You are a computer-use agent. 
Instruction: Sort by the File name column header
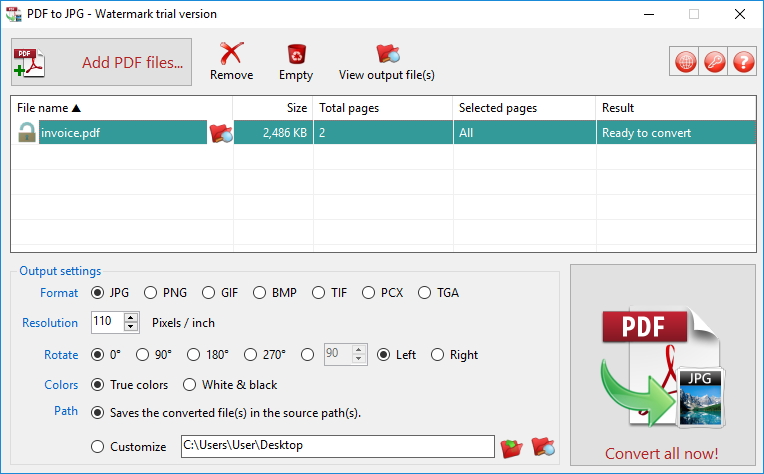click(x=121, y=108)
